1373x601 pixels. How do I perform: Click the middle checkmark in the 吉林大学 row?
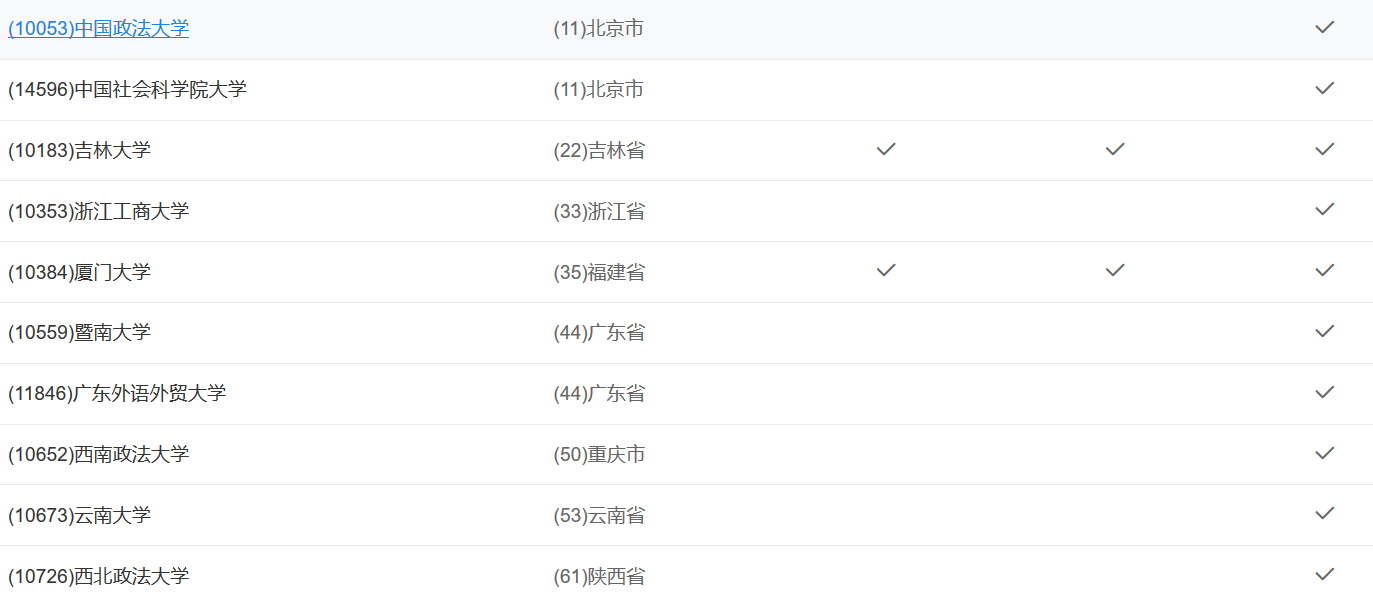click(x=1115, y=150)
